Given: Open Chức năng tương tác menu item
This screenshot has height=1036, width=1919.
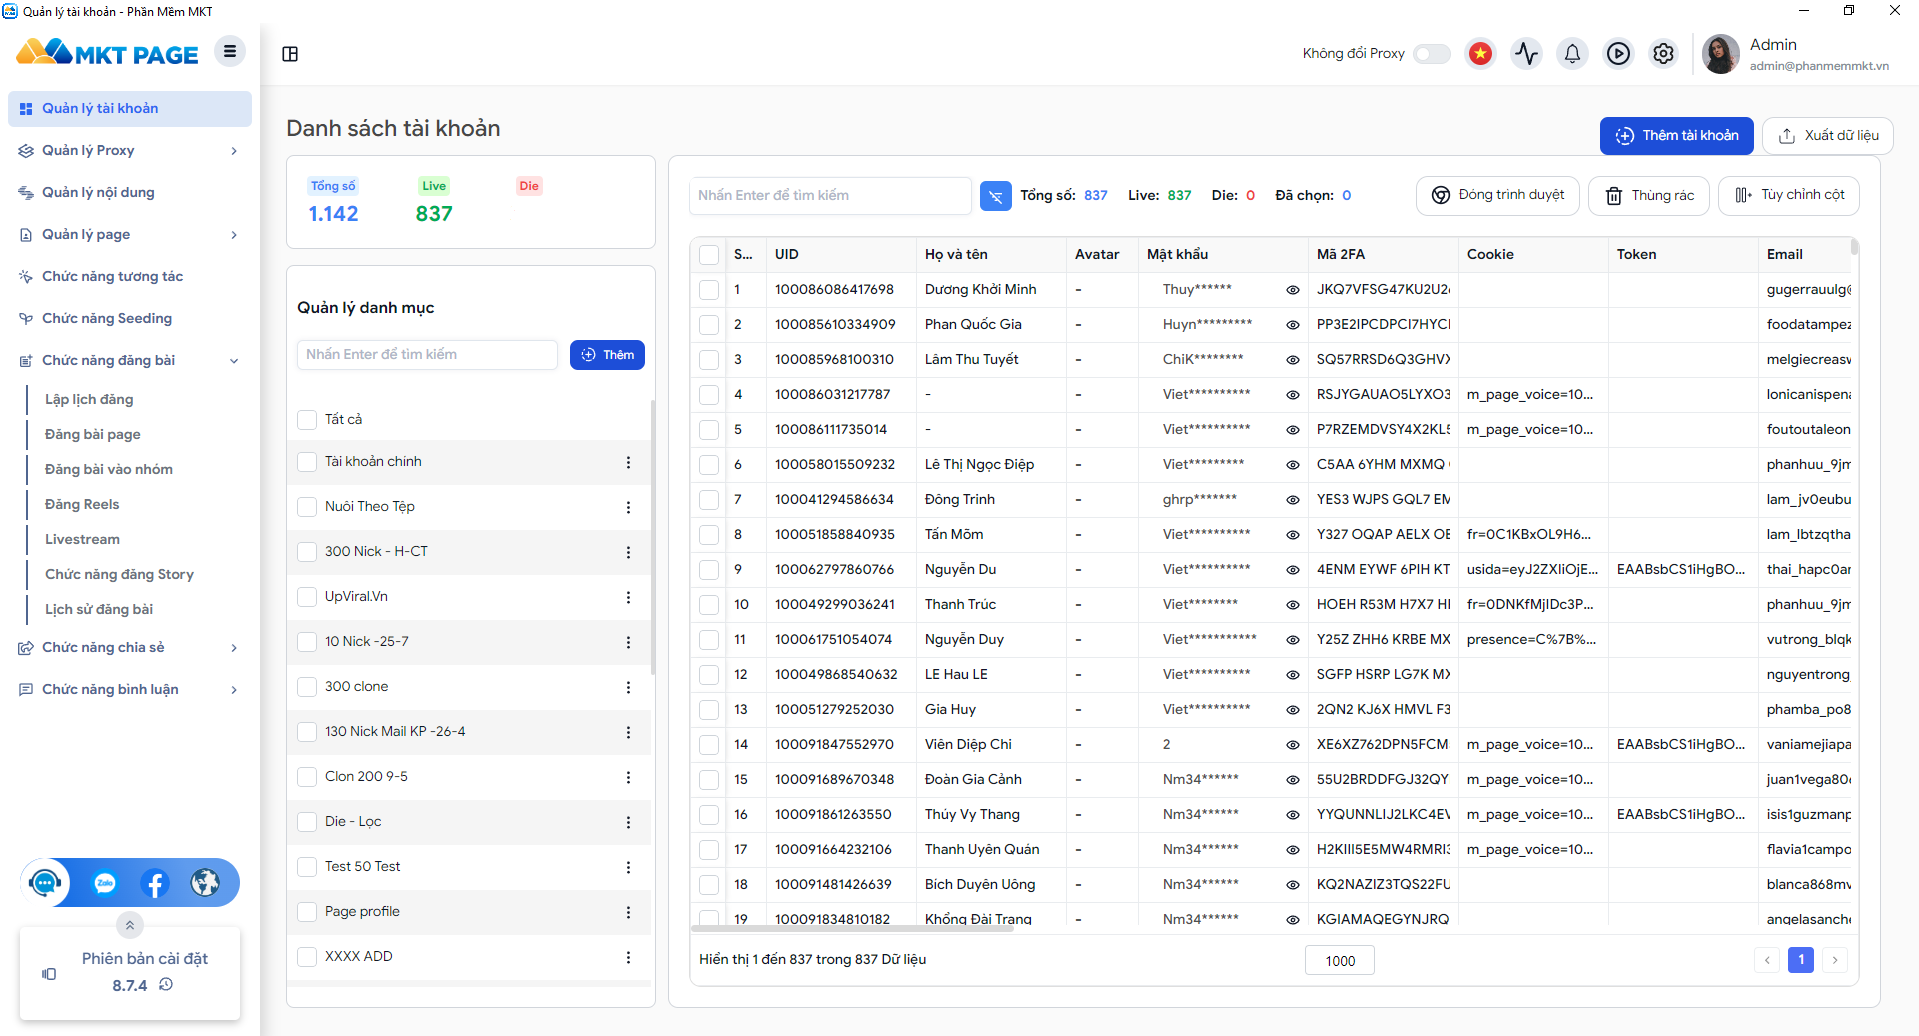Looking at the screenshot, I should (129, 277).
